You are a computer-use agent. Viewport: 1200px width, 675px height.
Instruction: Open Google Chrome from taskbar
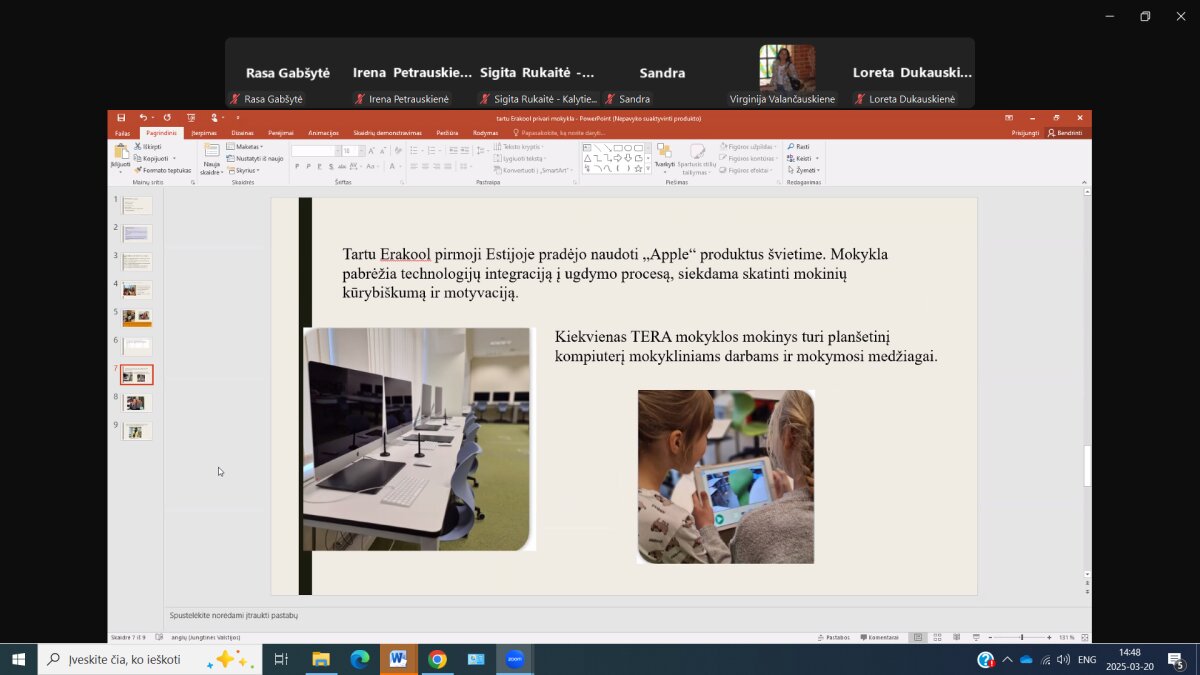437,659
